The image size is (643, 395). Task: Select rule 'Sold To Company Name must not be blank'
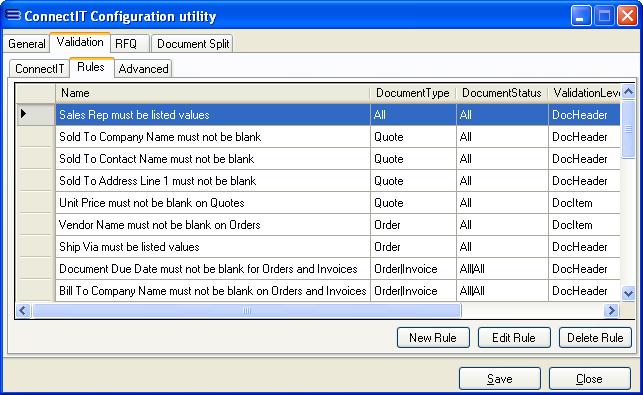pos(212,137)
